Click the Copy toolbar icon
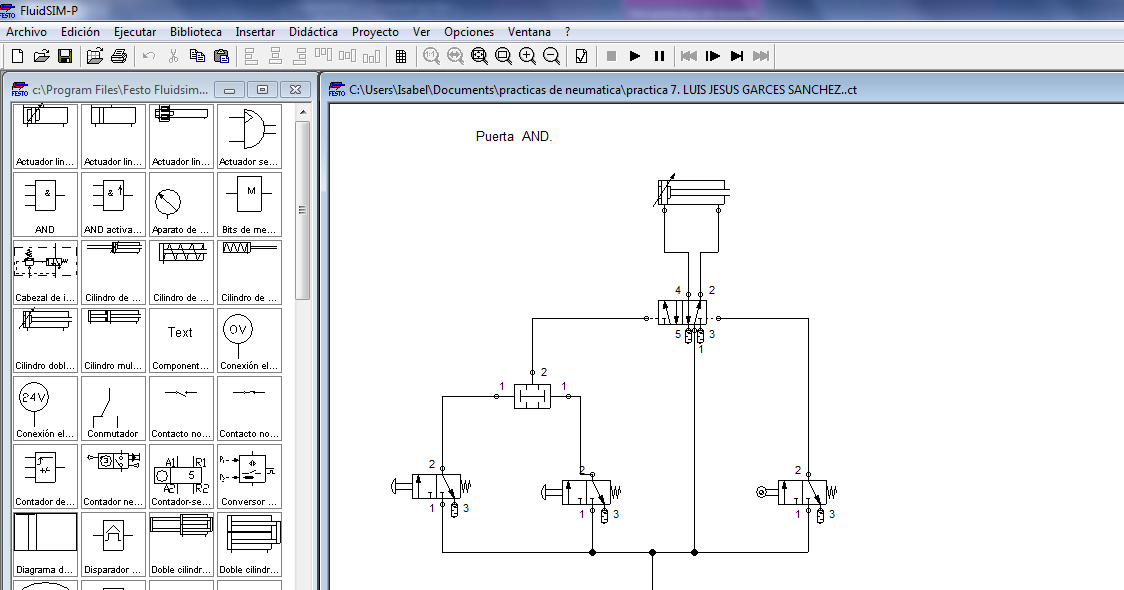The width and height of the screenshot is (1124, 590). pyautogui.click(x=197, y=56)
